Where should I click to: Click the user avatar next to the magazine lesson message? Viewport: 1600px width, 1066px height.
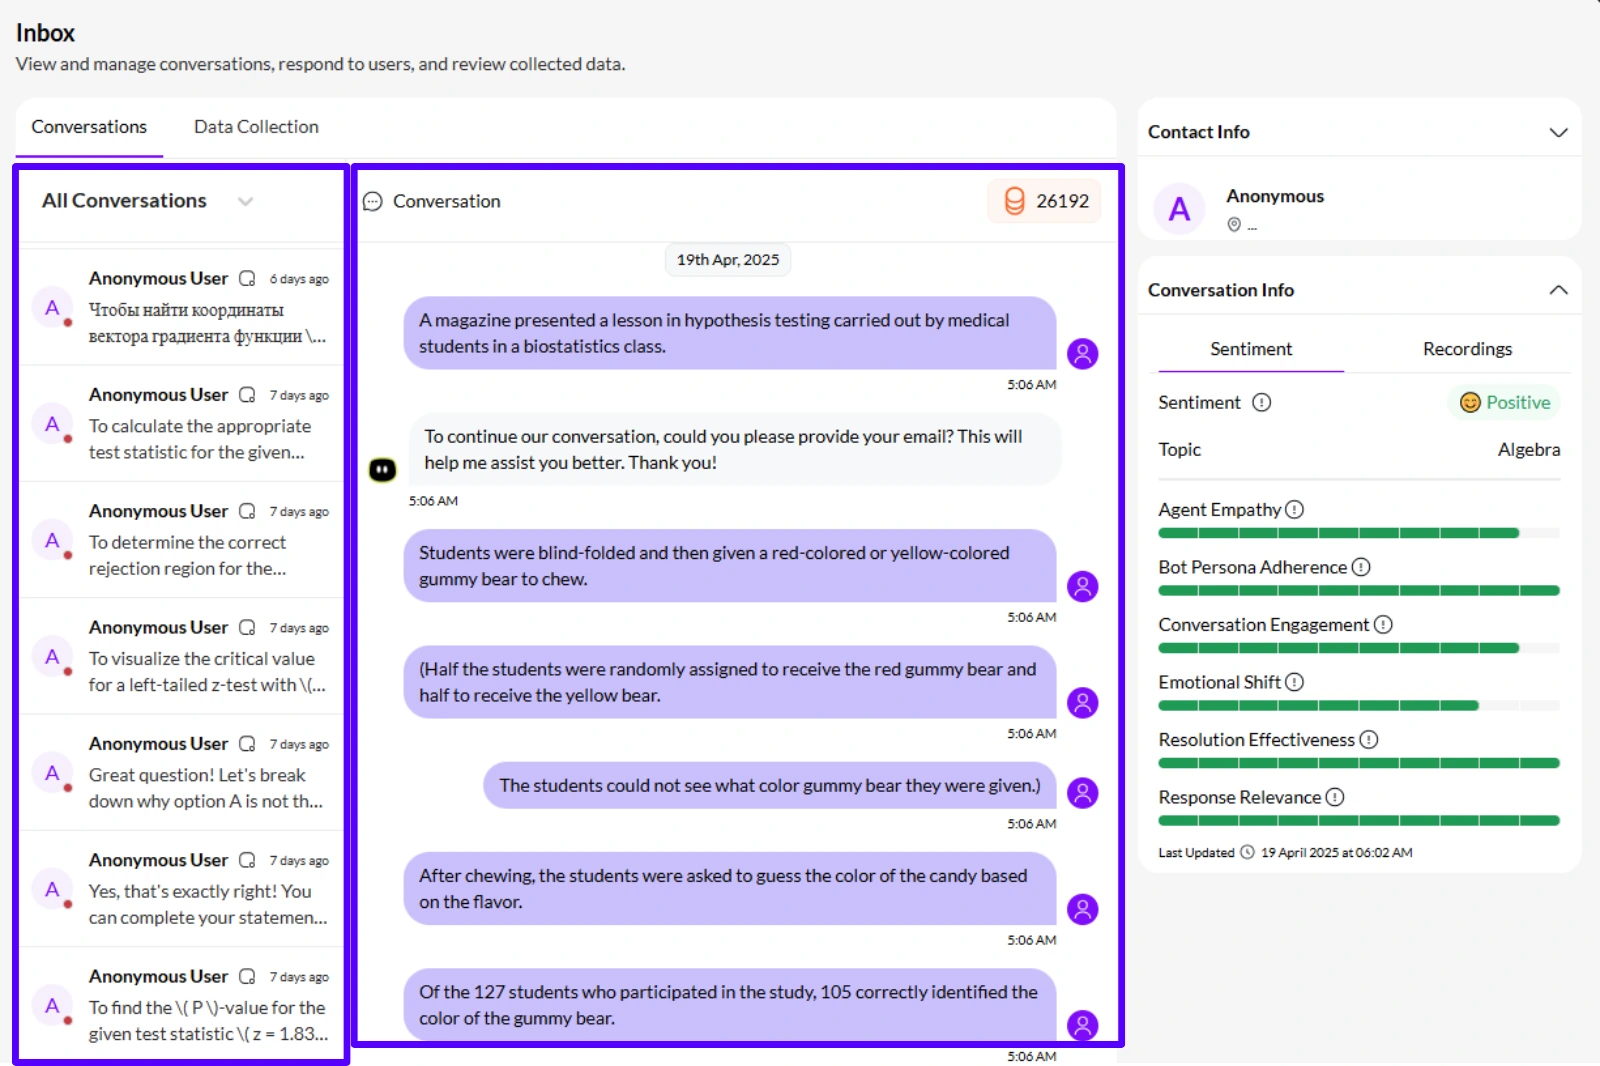point(1082,353)
